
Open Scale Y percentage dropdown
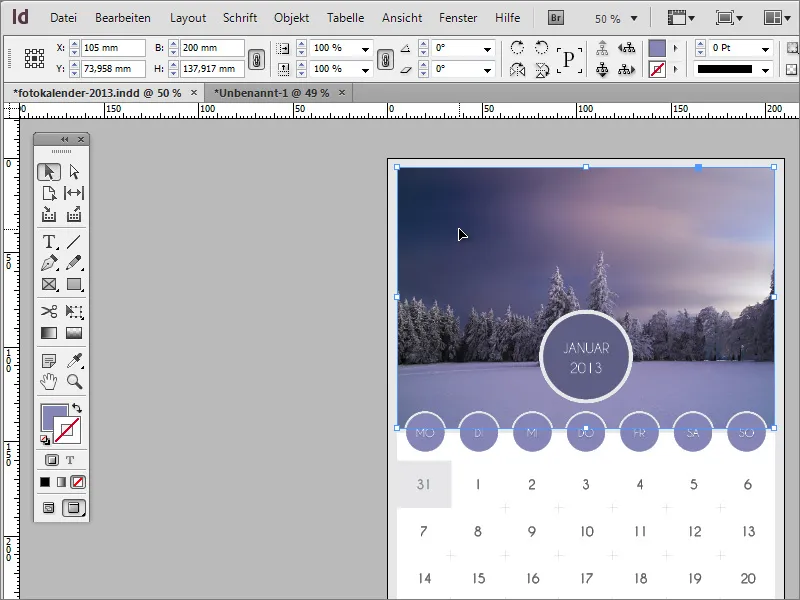click(x=365, y=70)
